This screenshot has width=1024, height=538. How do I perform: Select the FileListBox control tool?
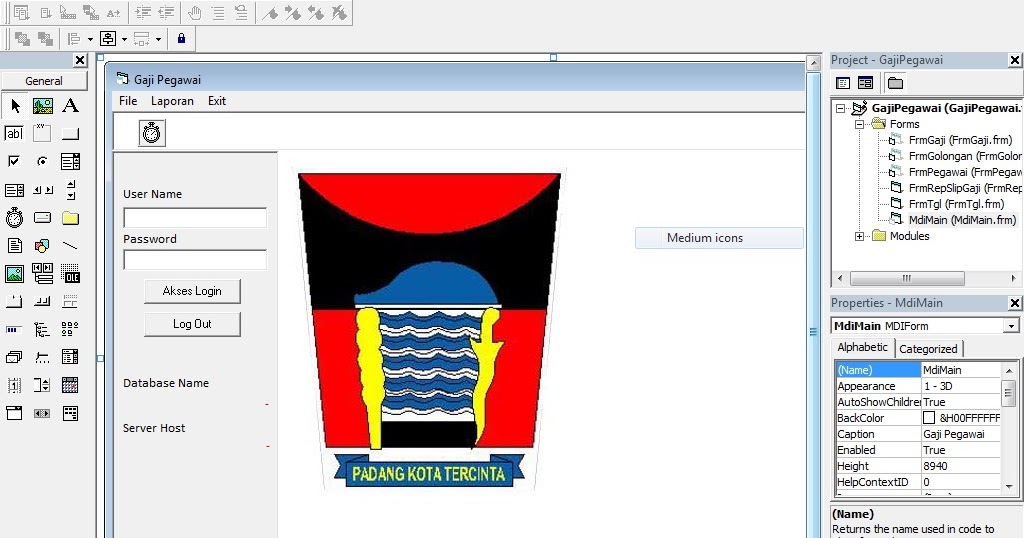14,245
